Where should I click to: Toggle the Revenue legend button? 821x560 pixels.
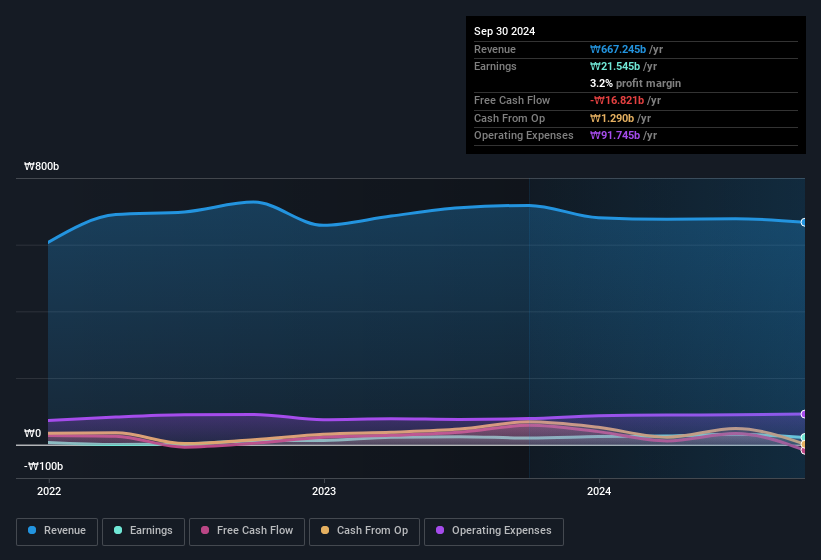point(57,532)
